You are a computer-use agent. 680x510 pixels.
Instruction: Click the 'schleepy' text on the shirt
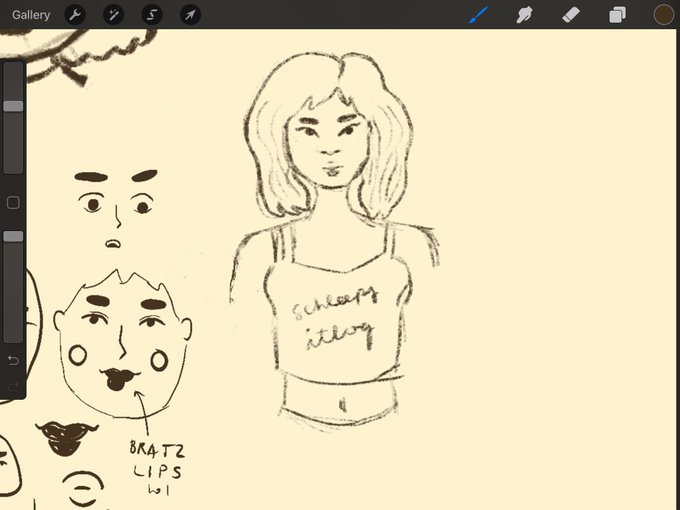tap(335, 301)
